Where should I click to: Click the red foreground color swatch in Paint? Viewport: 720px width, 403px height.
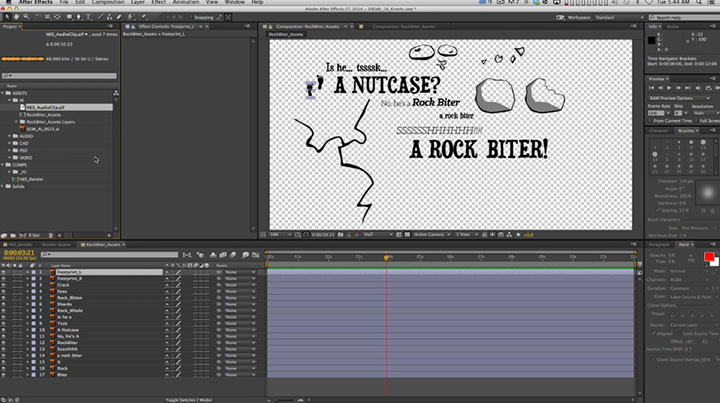(x=709, y=256)
